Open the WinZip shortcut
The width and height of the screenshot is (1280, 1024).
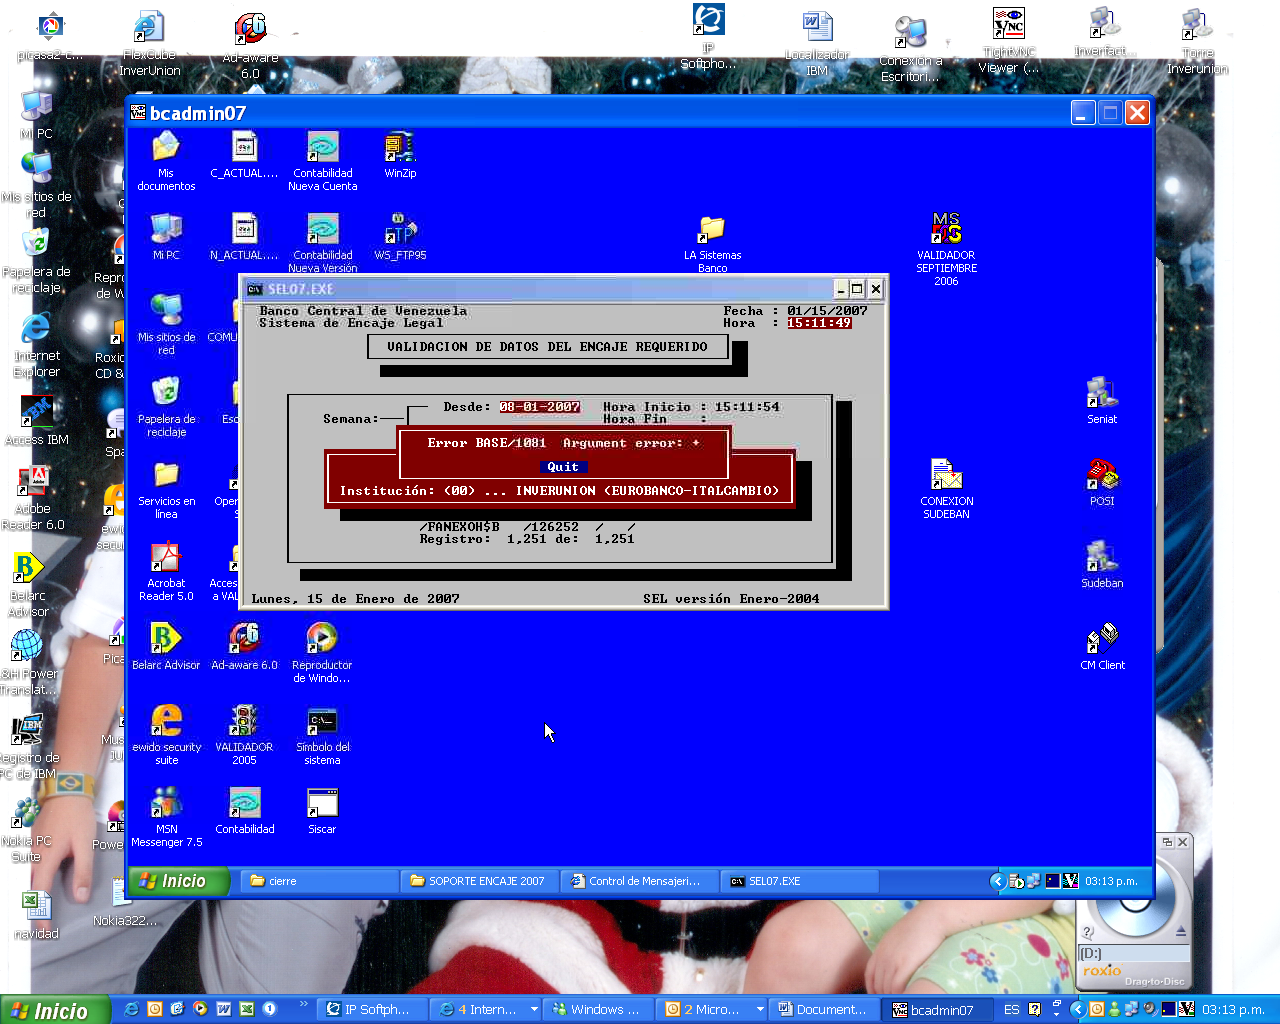click(x=400, y=155)
